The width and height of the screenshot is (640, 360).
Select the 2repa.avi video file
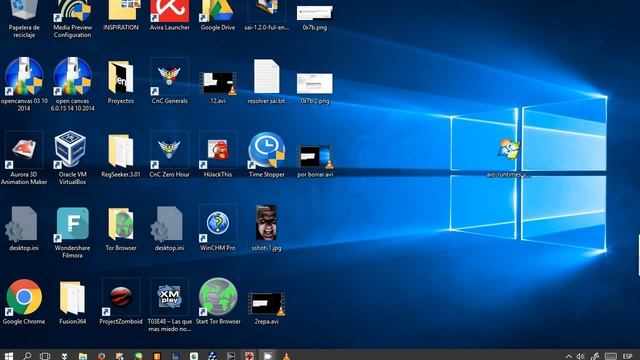(267, 309)
